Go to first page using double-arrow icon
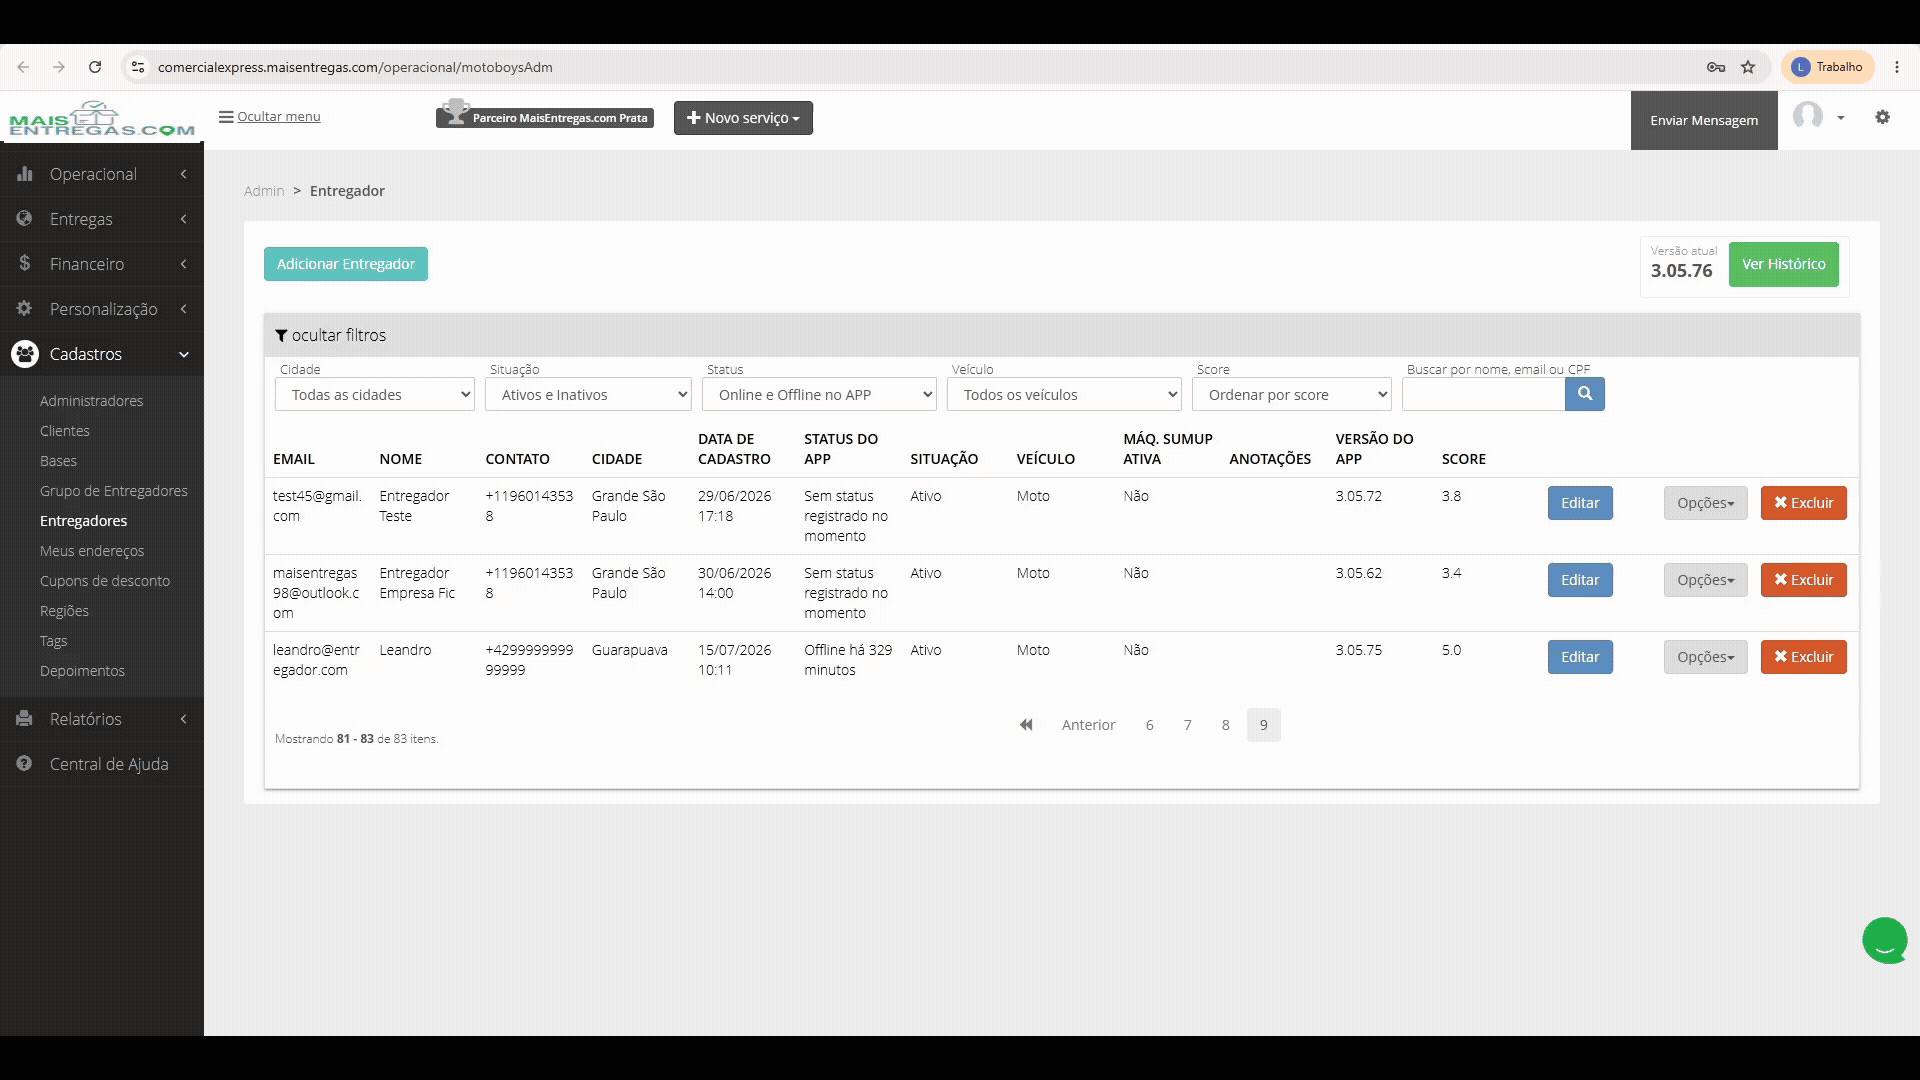Screen dimensions: 1920x1080 [1026, 725]
